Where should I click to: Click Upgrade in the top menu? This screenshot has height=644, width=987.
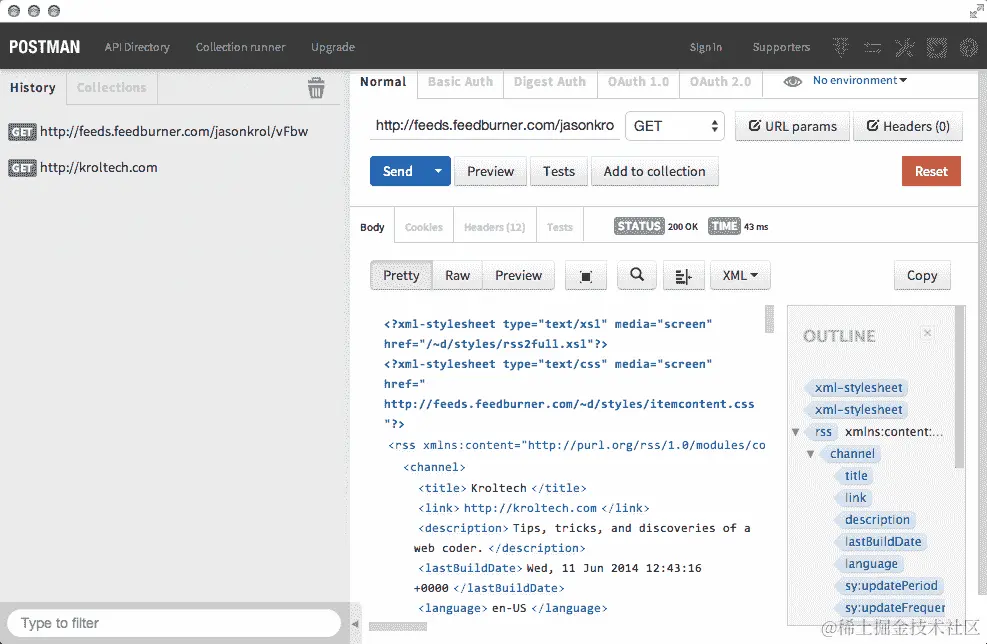(x=333, y=47)
